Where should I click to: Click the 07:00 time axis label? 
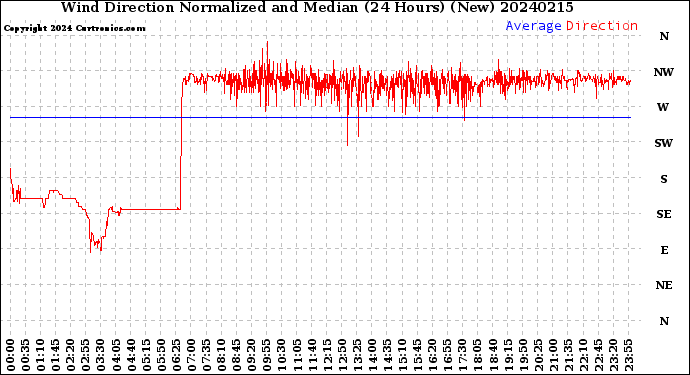pos(191,355)
